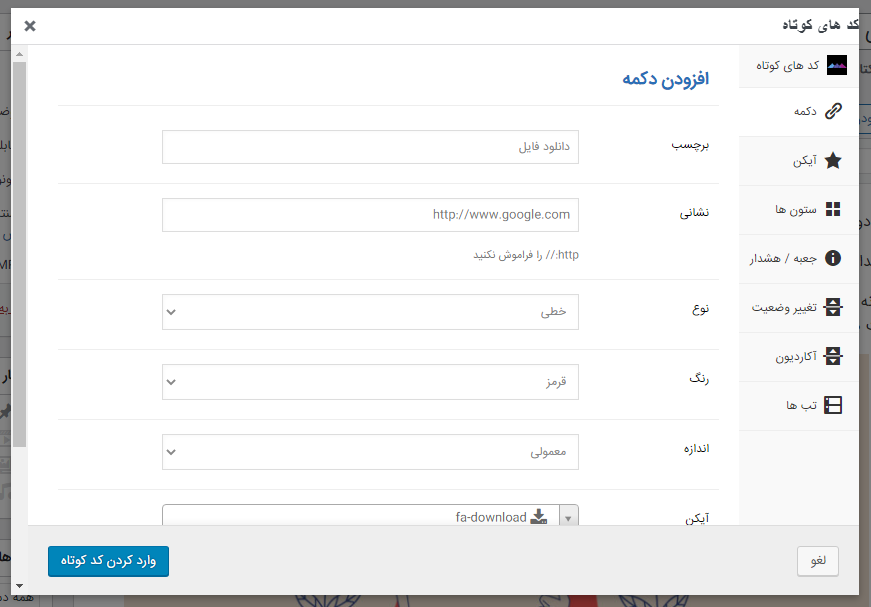The image size is (871, 607).
Task: Click the star icon for آیکن
Action: [x=832, y=160]
